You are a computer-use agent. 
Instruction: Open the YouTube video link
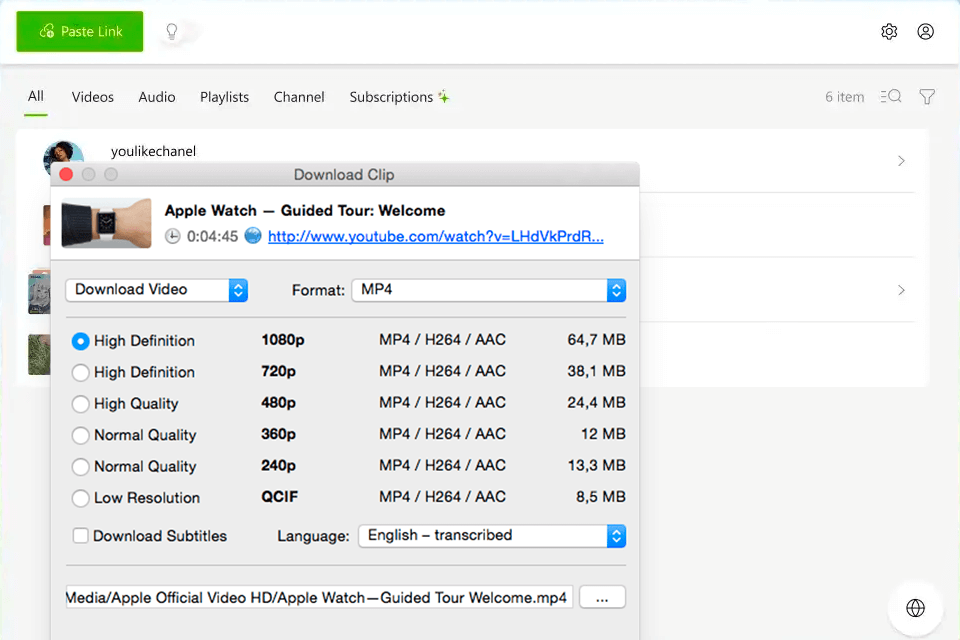(x=436, y=237)
